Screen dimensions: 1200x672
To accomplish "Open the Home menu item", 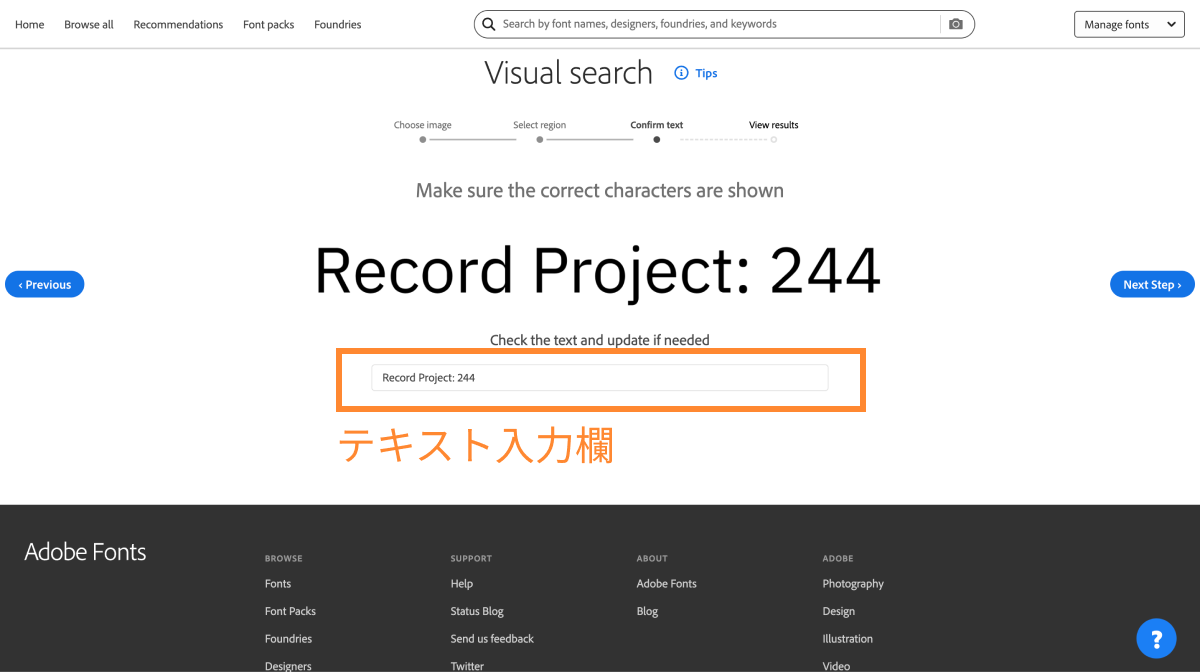I will point(30,25).
